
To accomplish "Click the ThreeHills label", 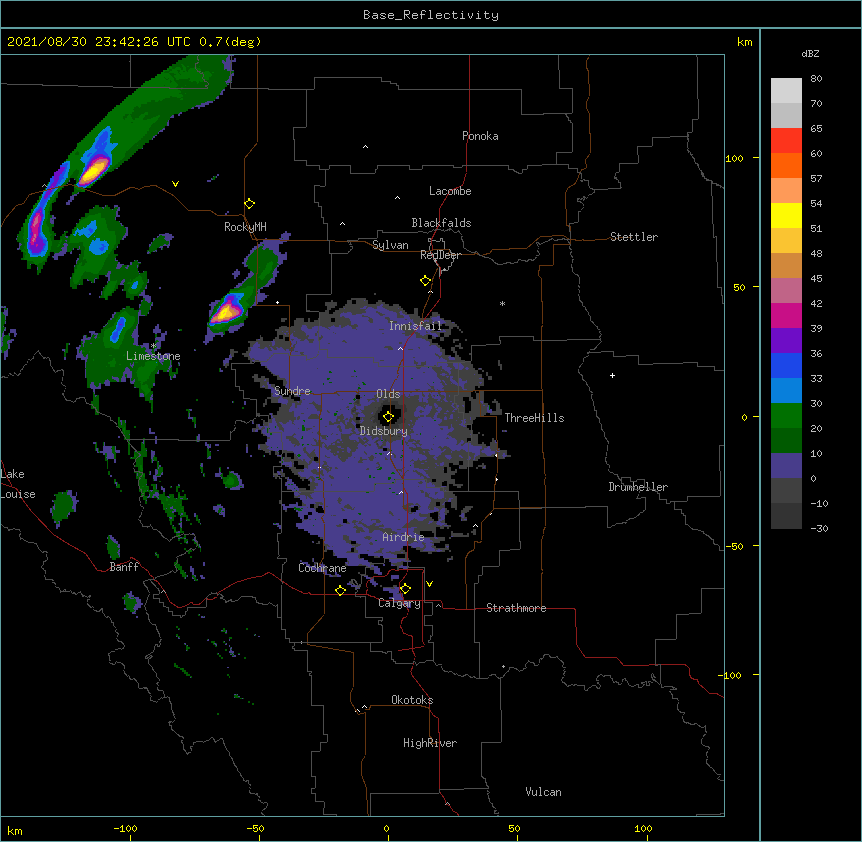I will 534,418.
